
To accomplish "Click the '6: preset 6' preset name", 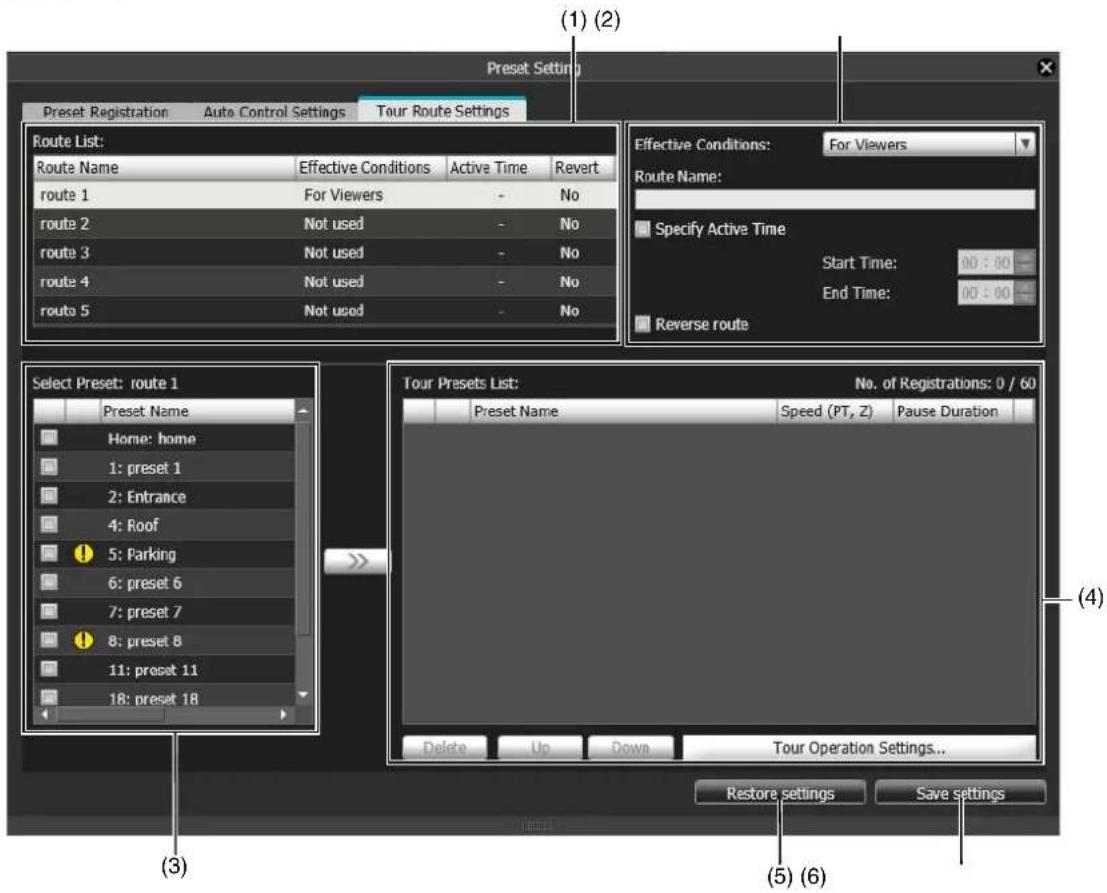I will pos(145,583).
